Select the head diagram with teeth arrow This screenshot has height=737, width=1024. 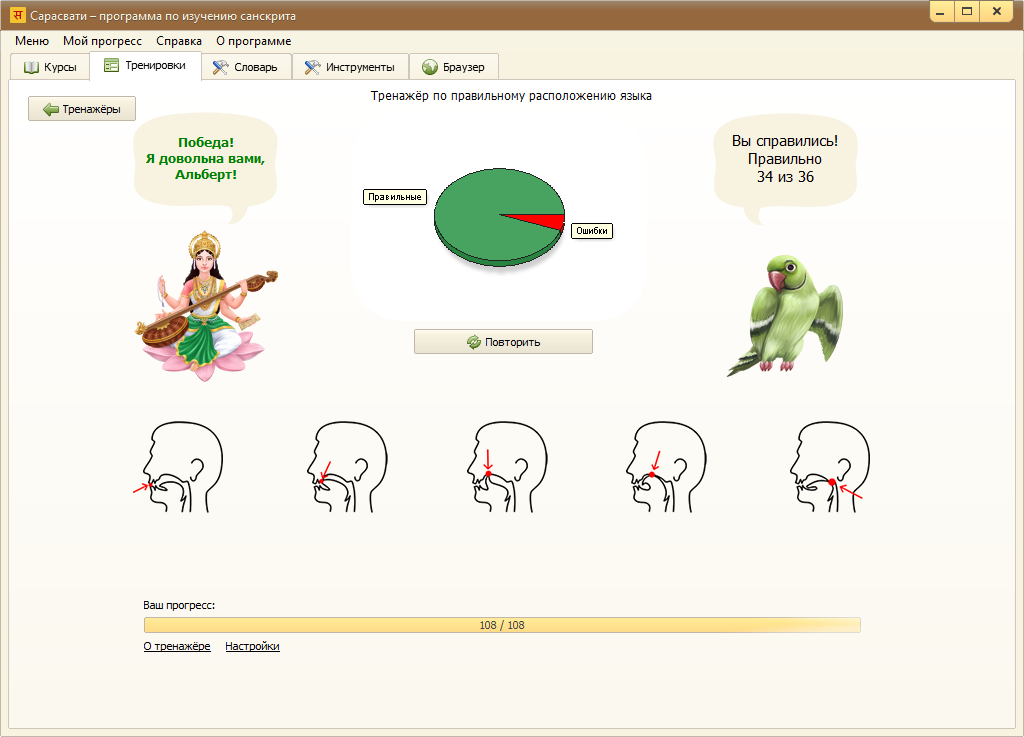point(345,466)
